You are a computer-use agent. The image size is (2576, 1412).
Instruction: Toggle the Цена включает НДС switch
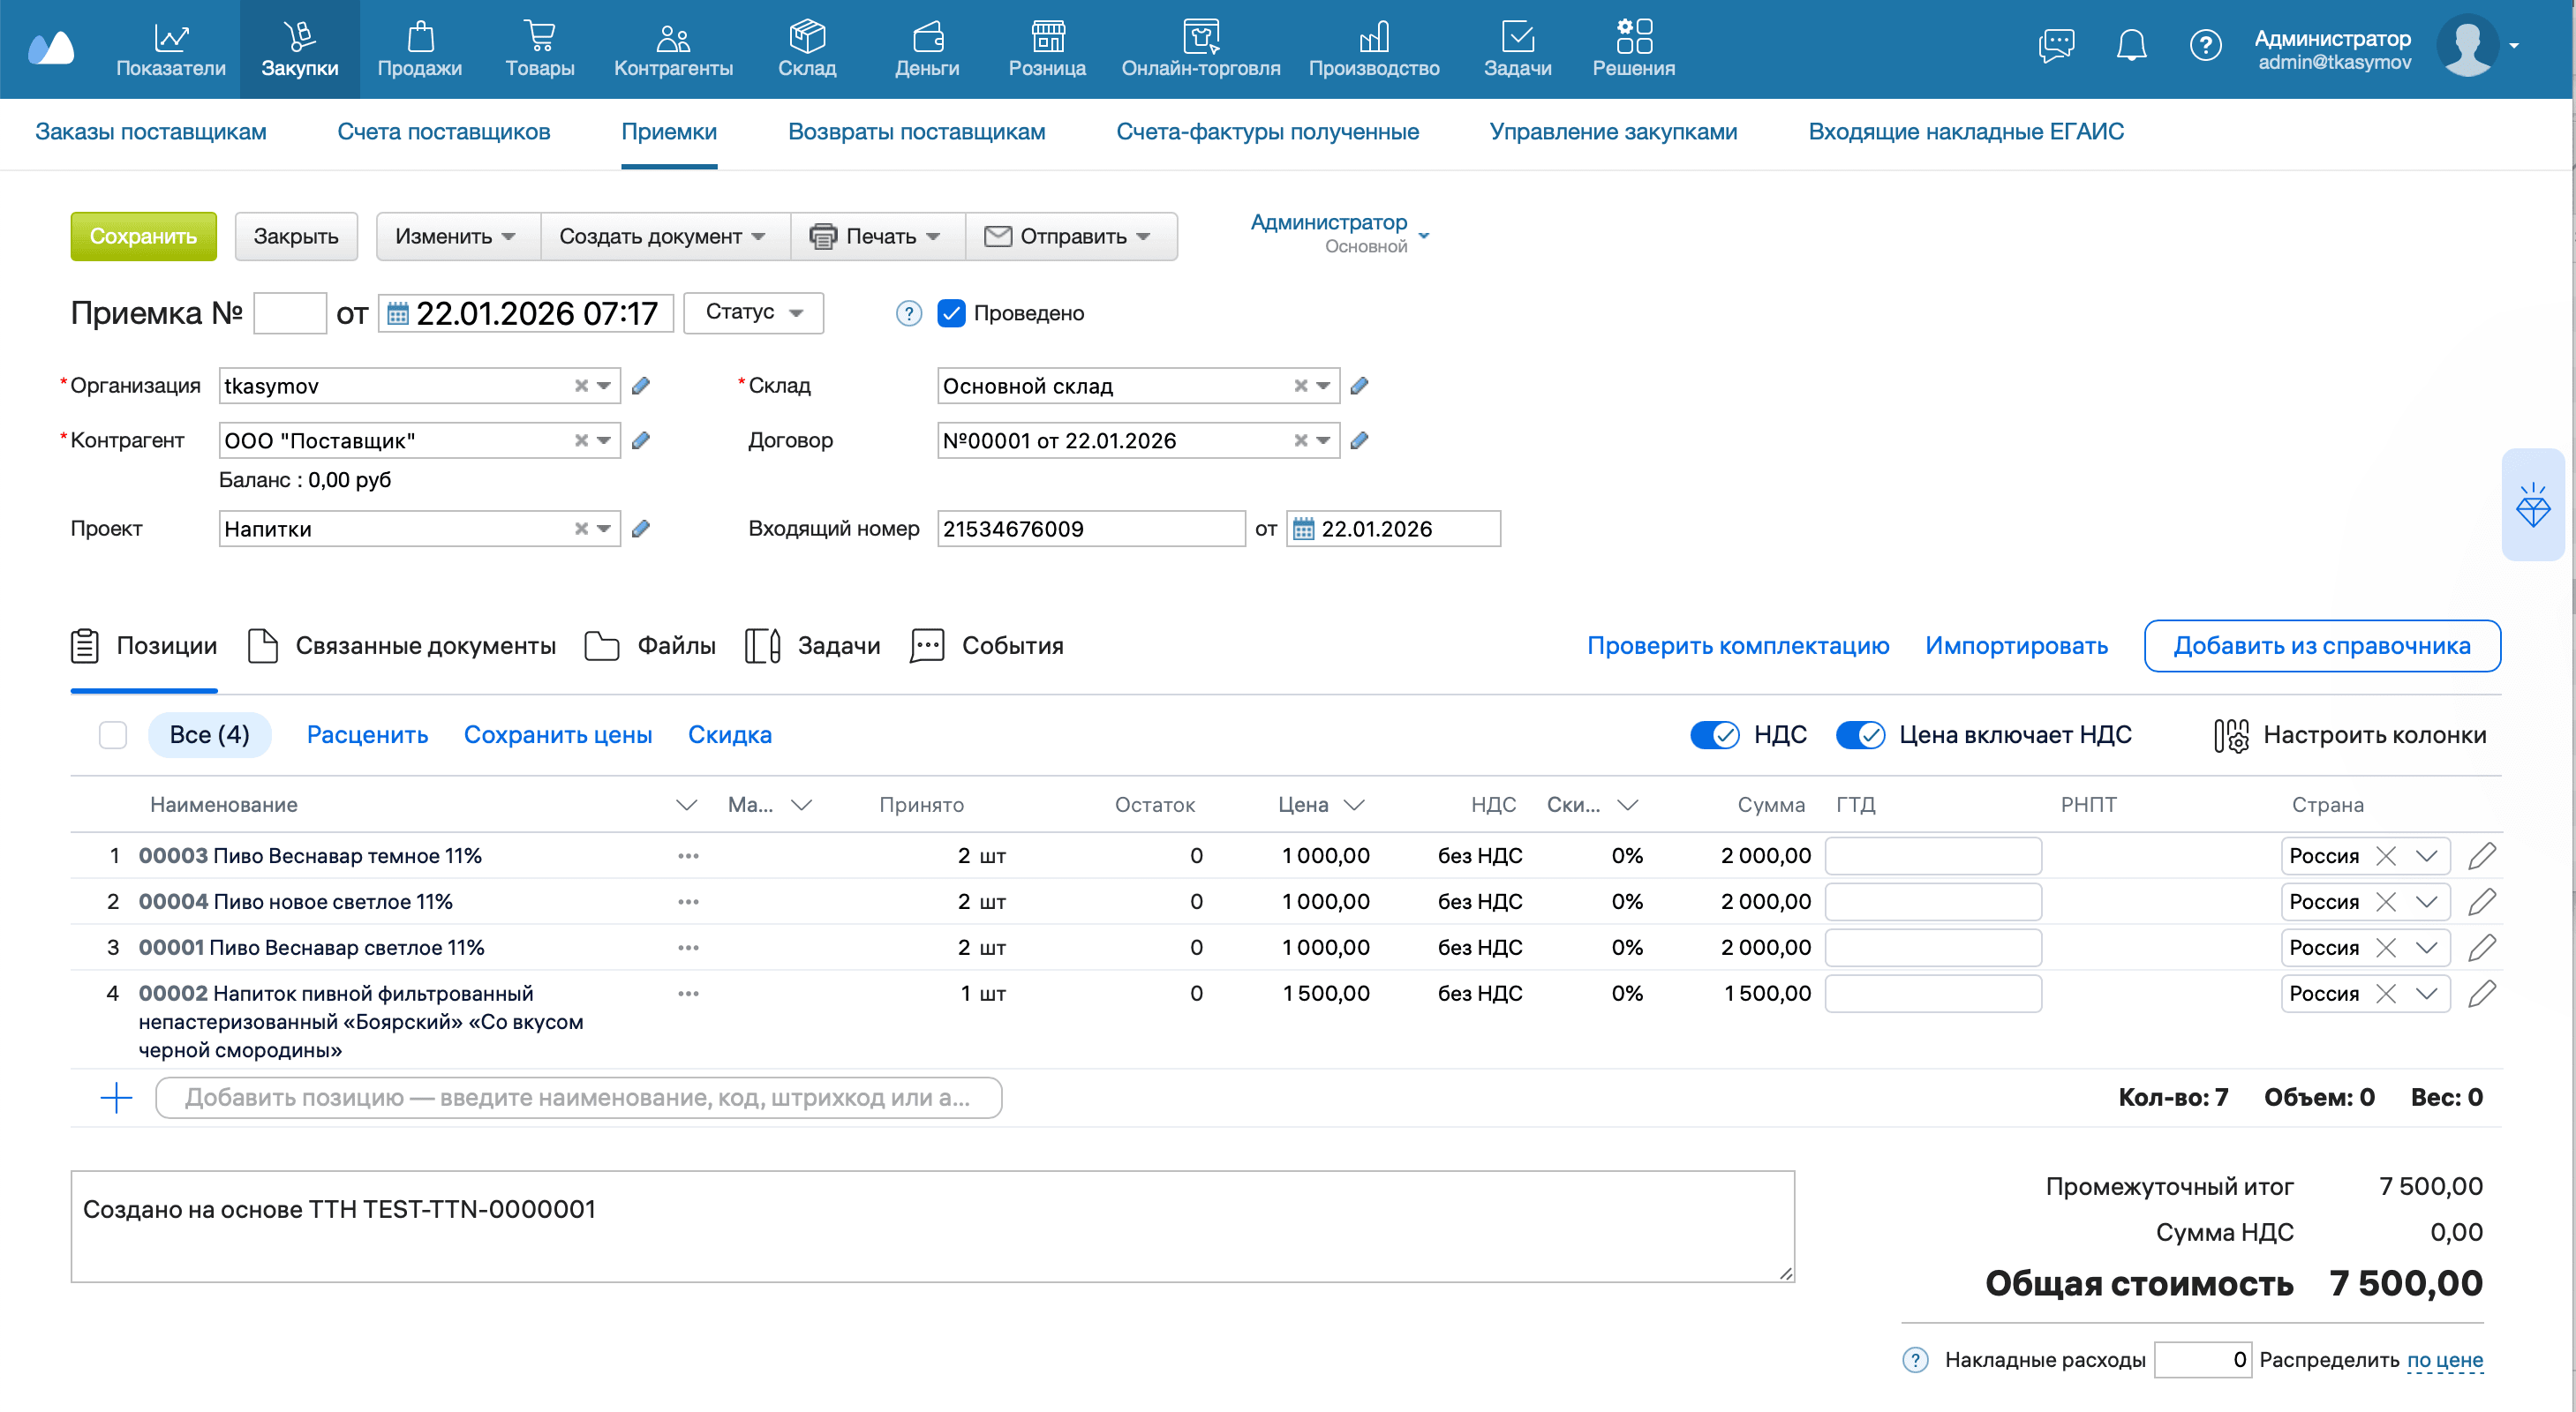click(1860, 735)
